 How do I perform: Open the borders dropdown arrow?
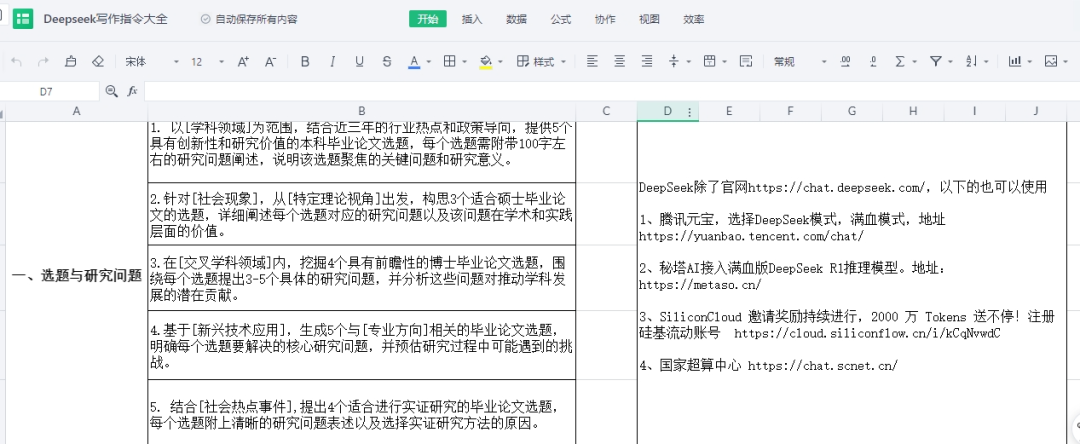(465, 62)
